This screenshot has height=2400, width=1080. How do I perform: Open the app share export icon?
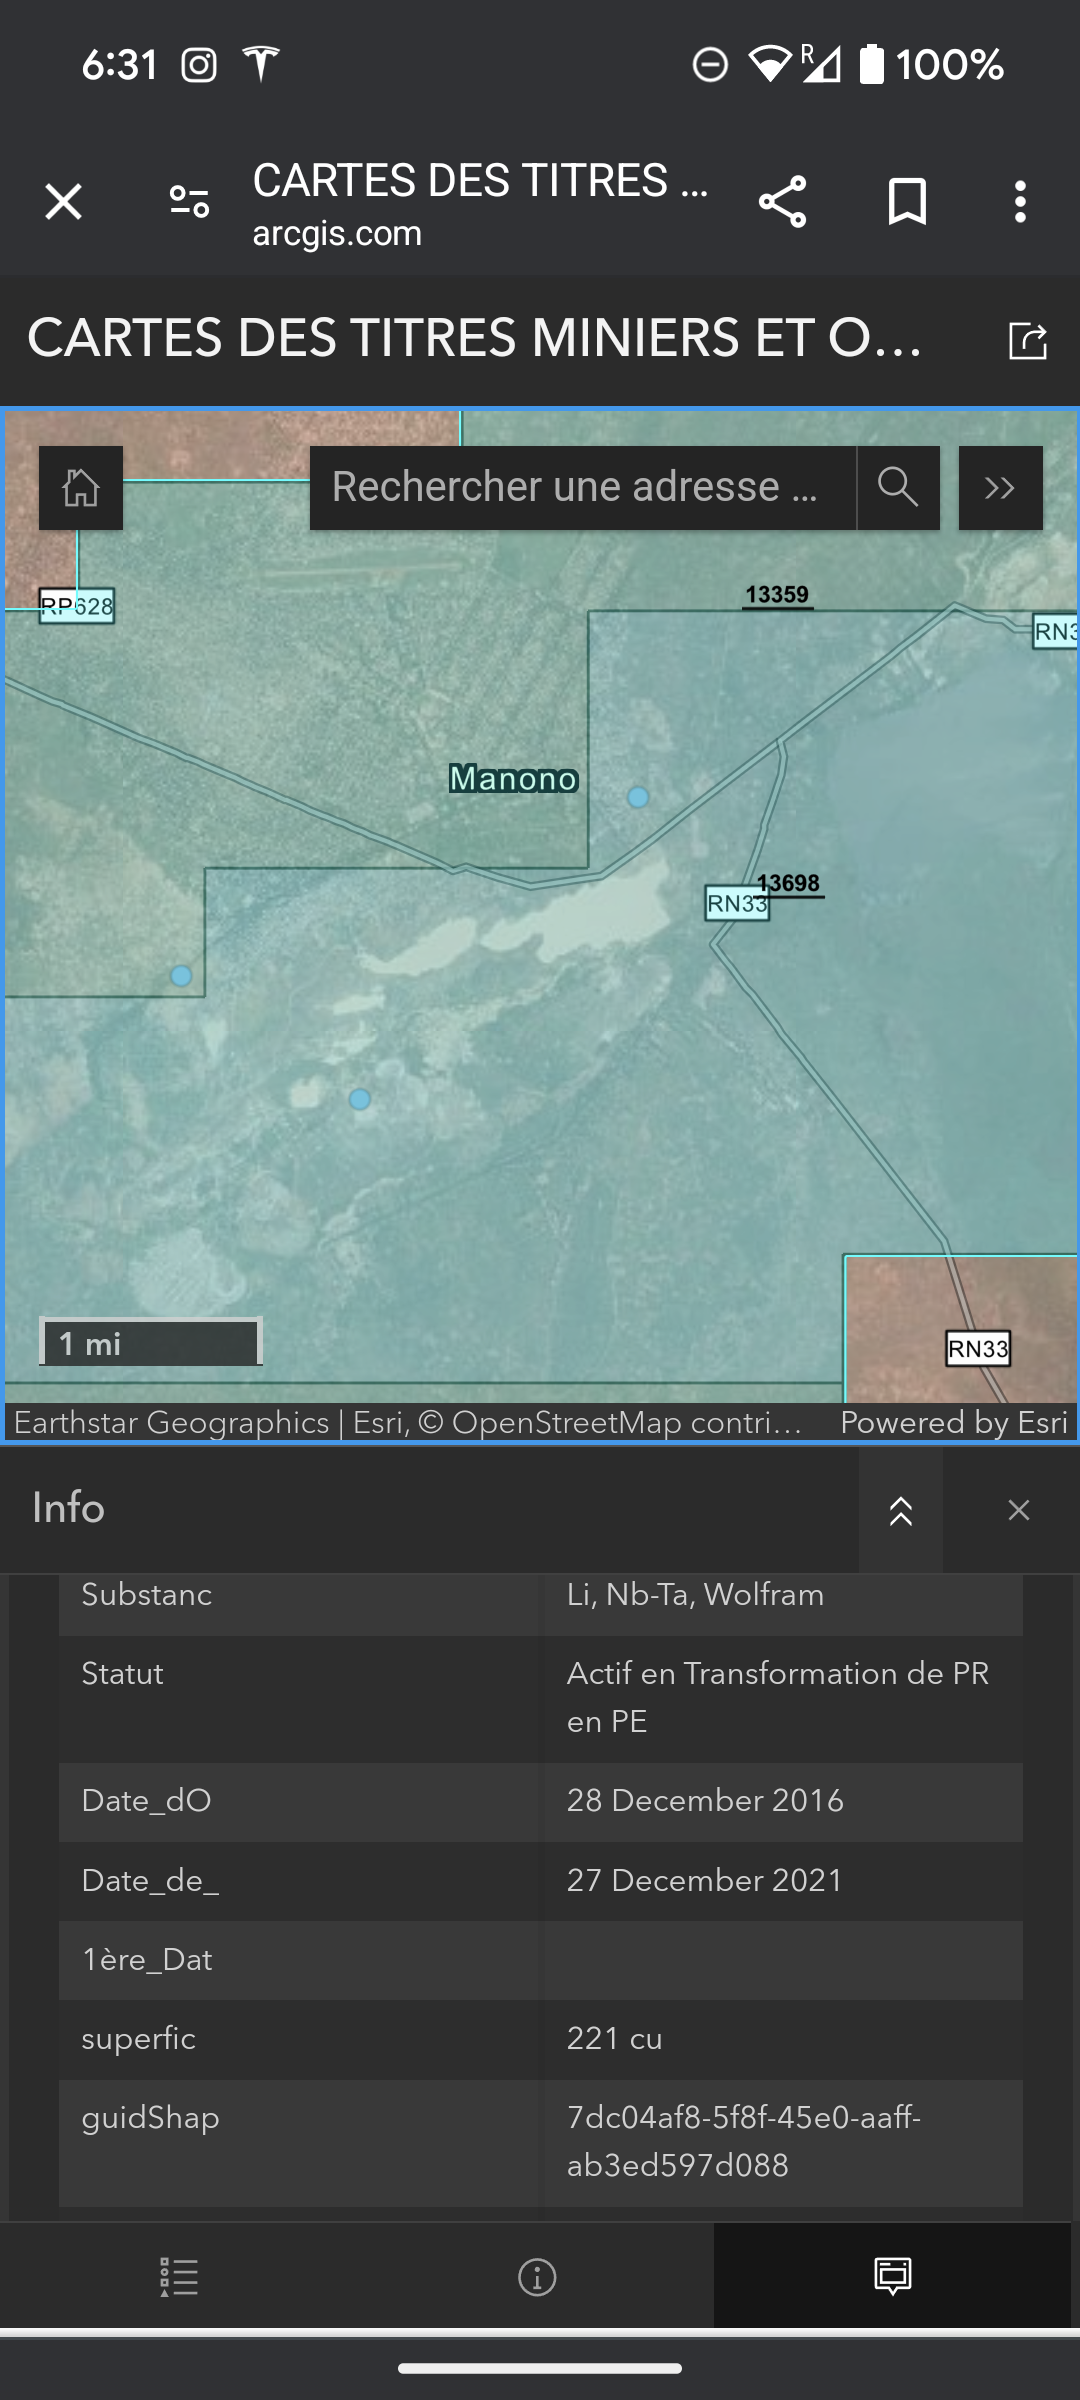(1027, 340)
